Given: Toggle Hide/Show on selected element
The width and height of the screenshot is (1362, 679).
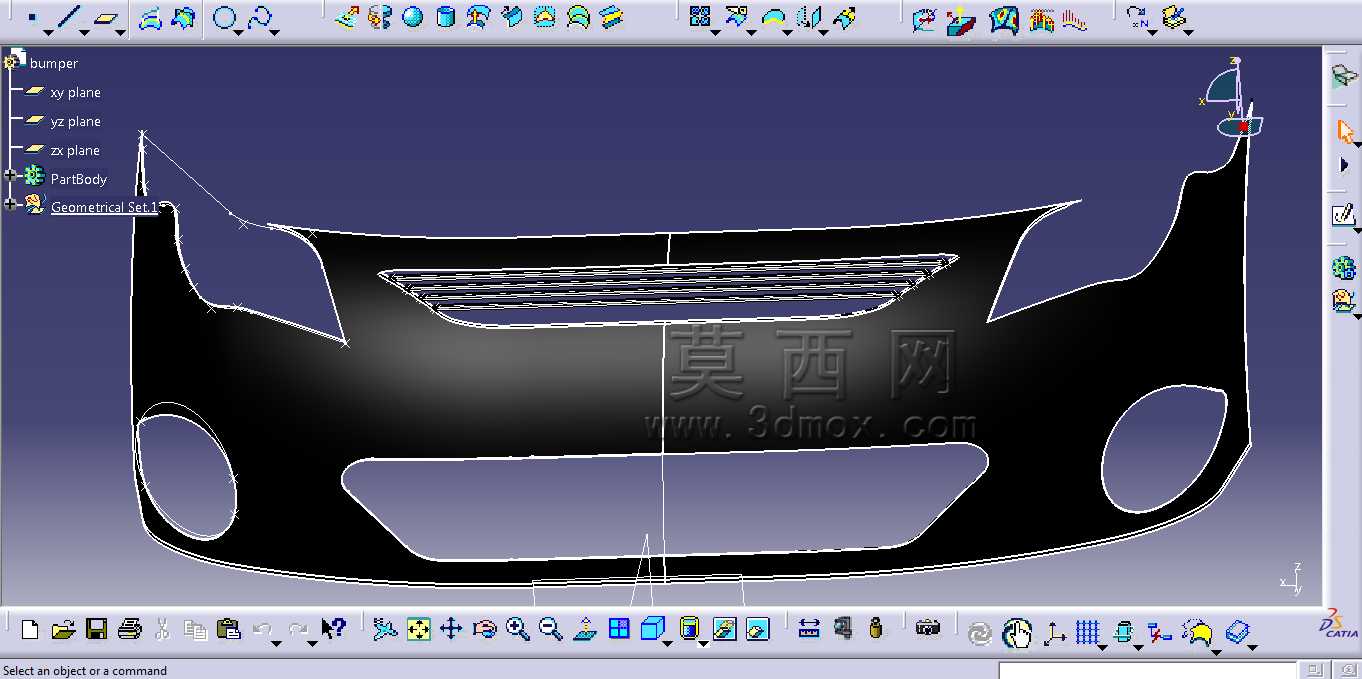Looking at the screenshot, I should point(724,629).
